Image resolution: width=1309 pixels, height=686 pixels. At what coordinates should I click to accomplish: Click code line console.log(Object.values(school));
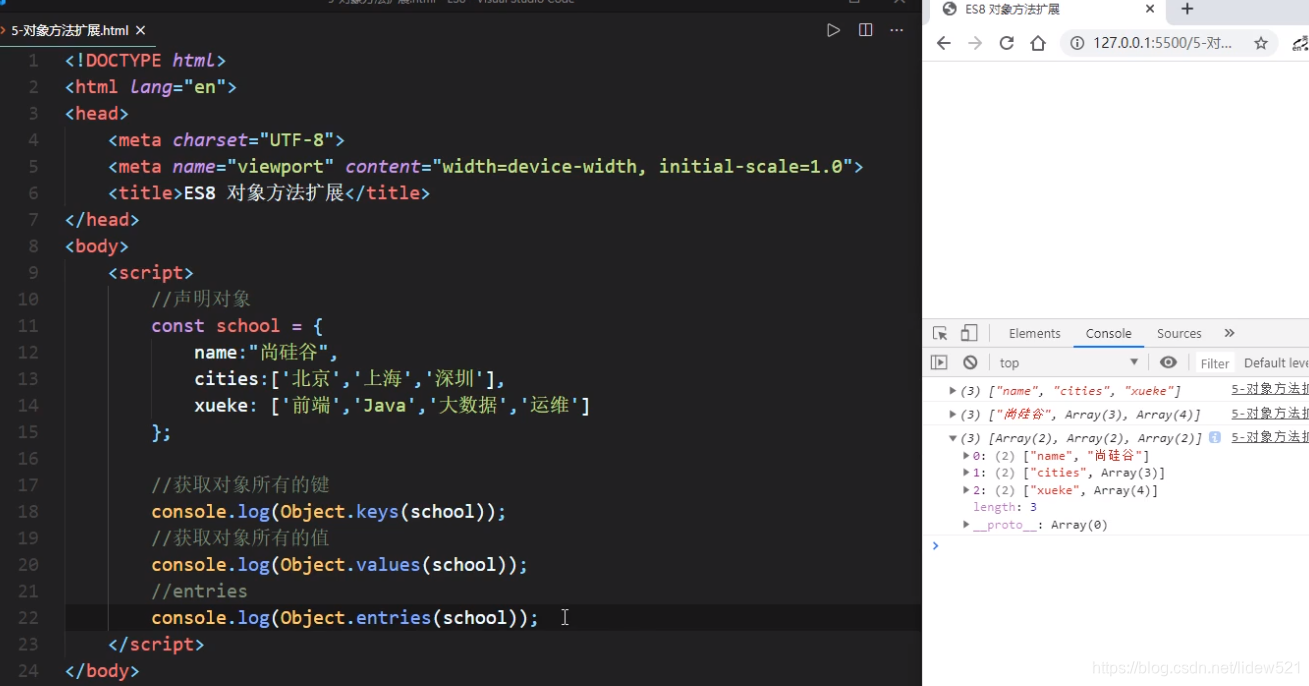coord(339,565)
